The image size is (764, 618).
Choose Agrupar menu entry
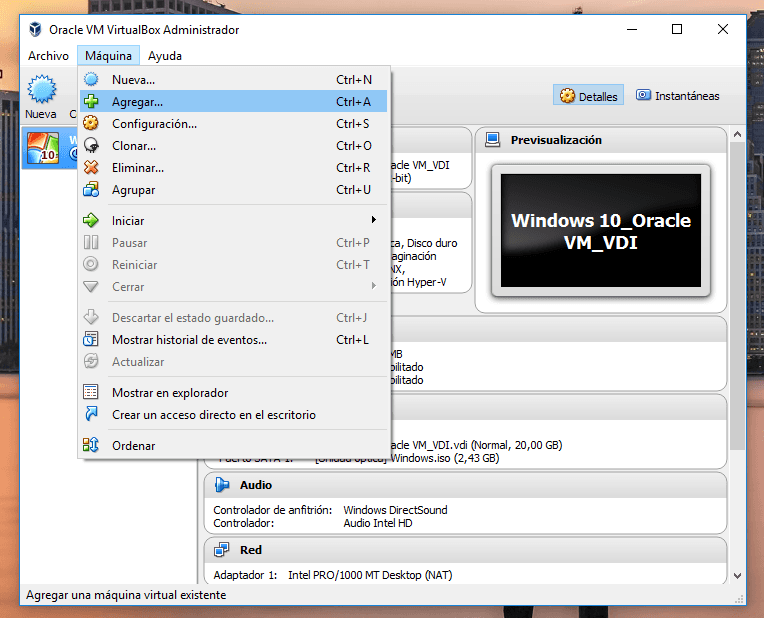click(234, 189)
